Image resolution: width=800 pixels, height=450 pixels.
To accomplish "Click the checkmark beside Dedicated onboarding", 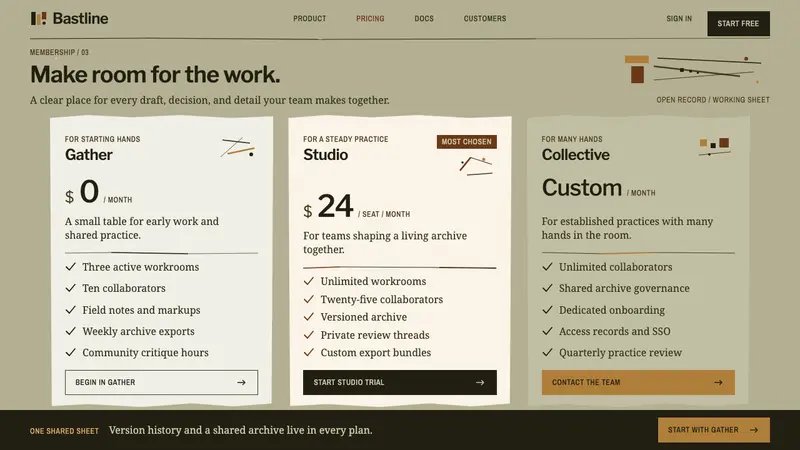I will click(547, 310).
